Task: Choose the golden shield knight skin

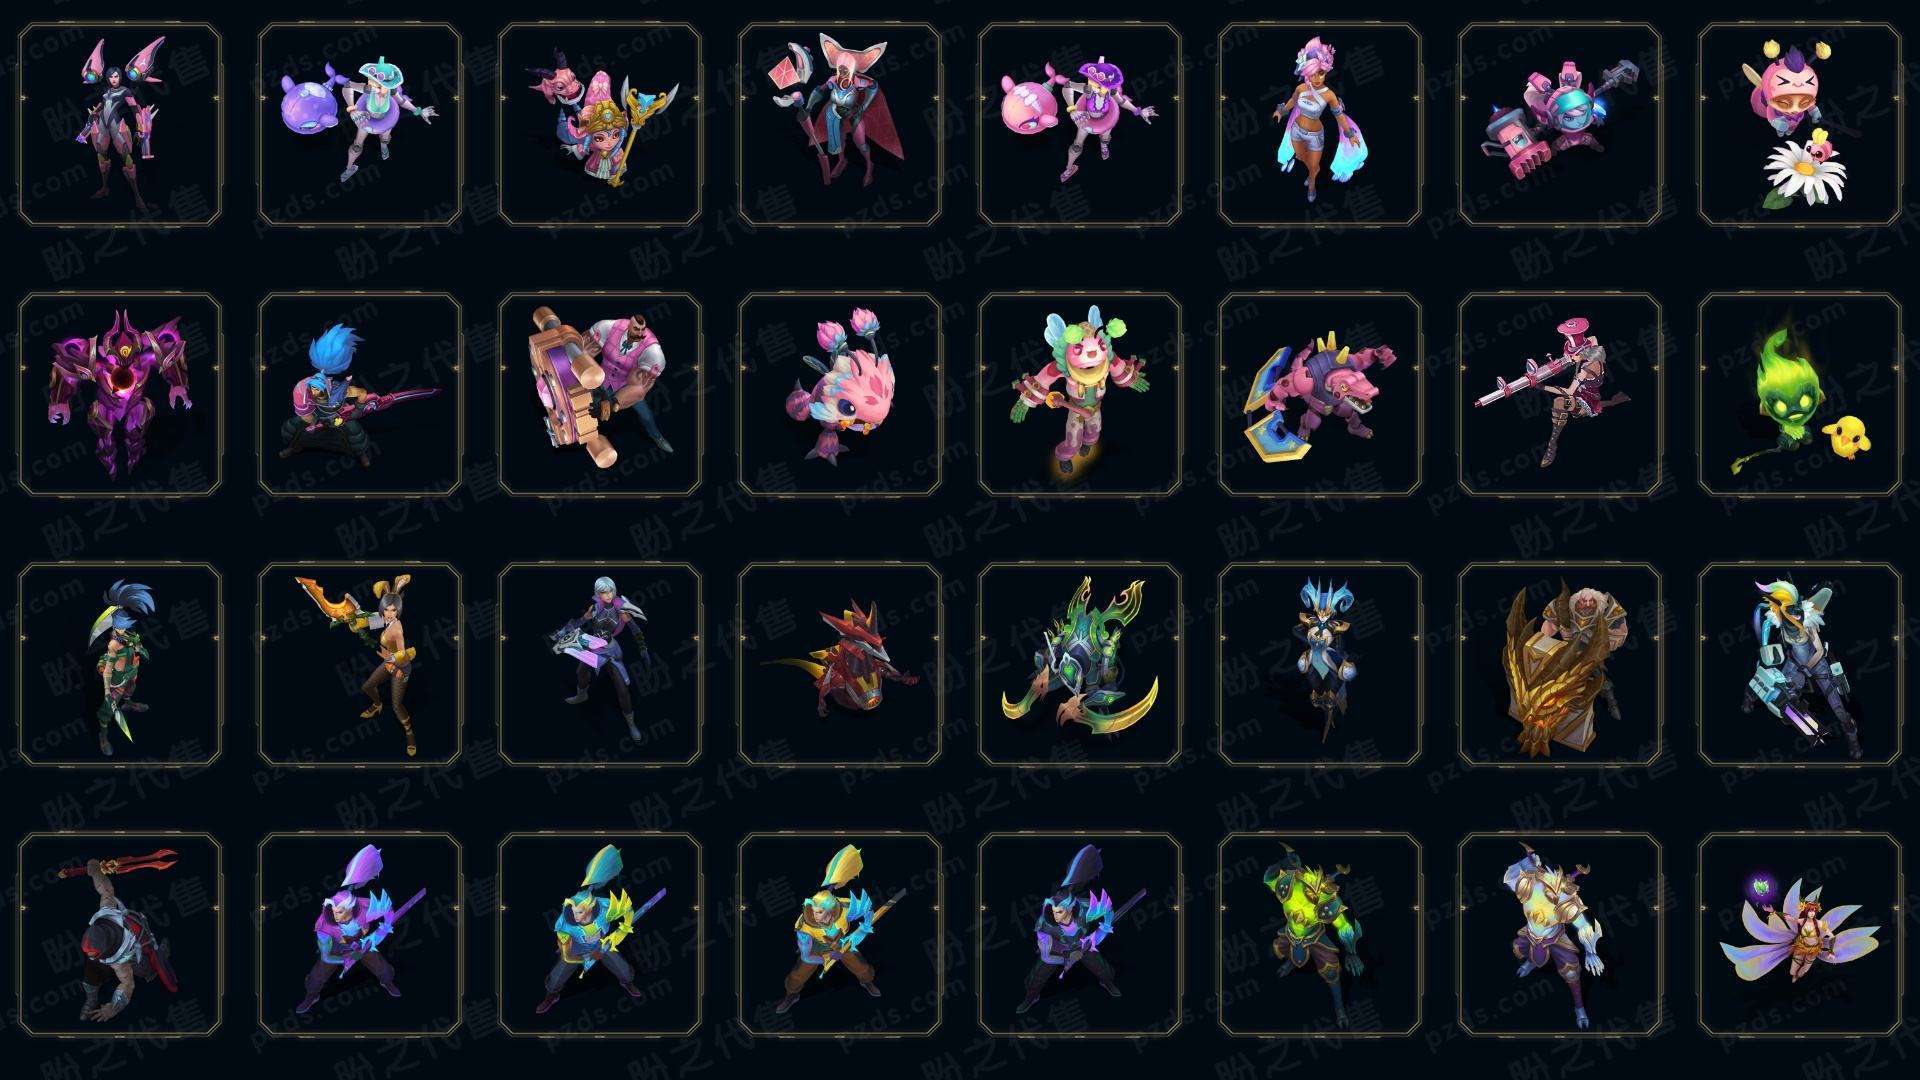Action: coord(1560,665)
